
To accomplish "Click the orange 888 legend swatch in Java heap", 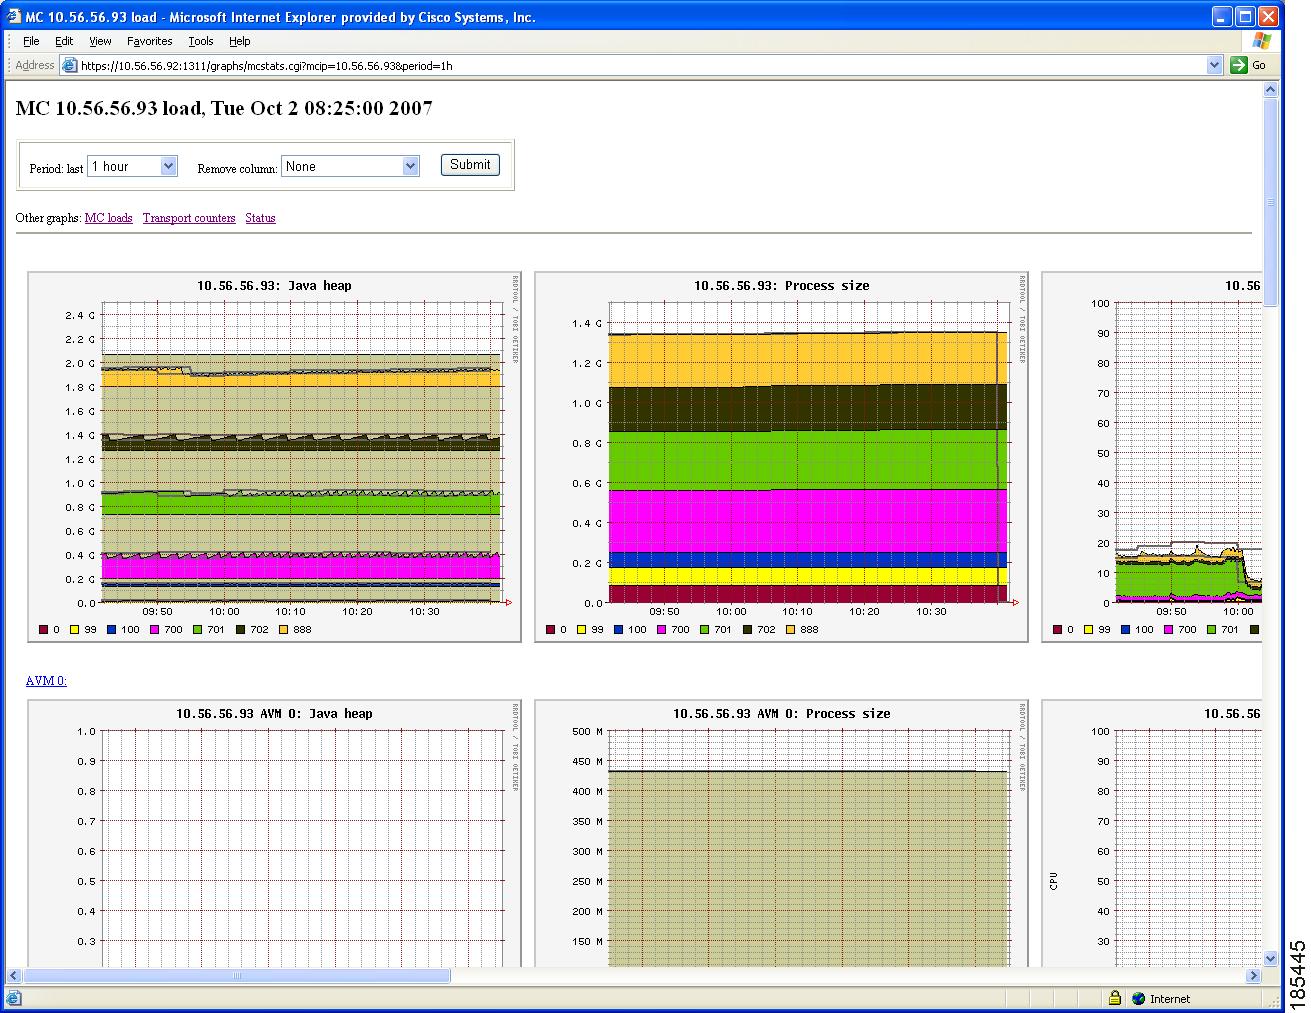I will 284,630.
